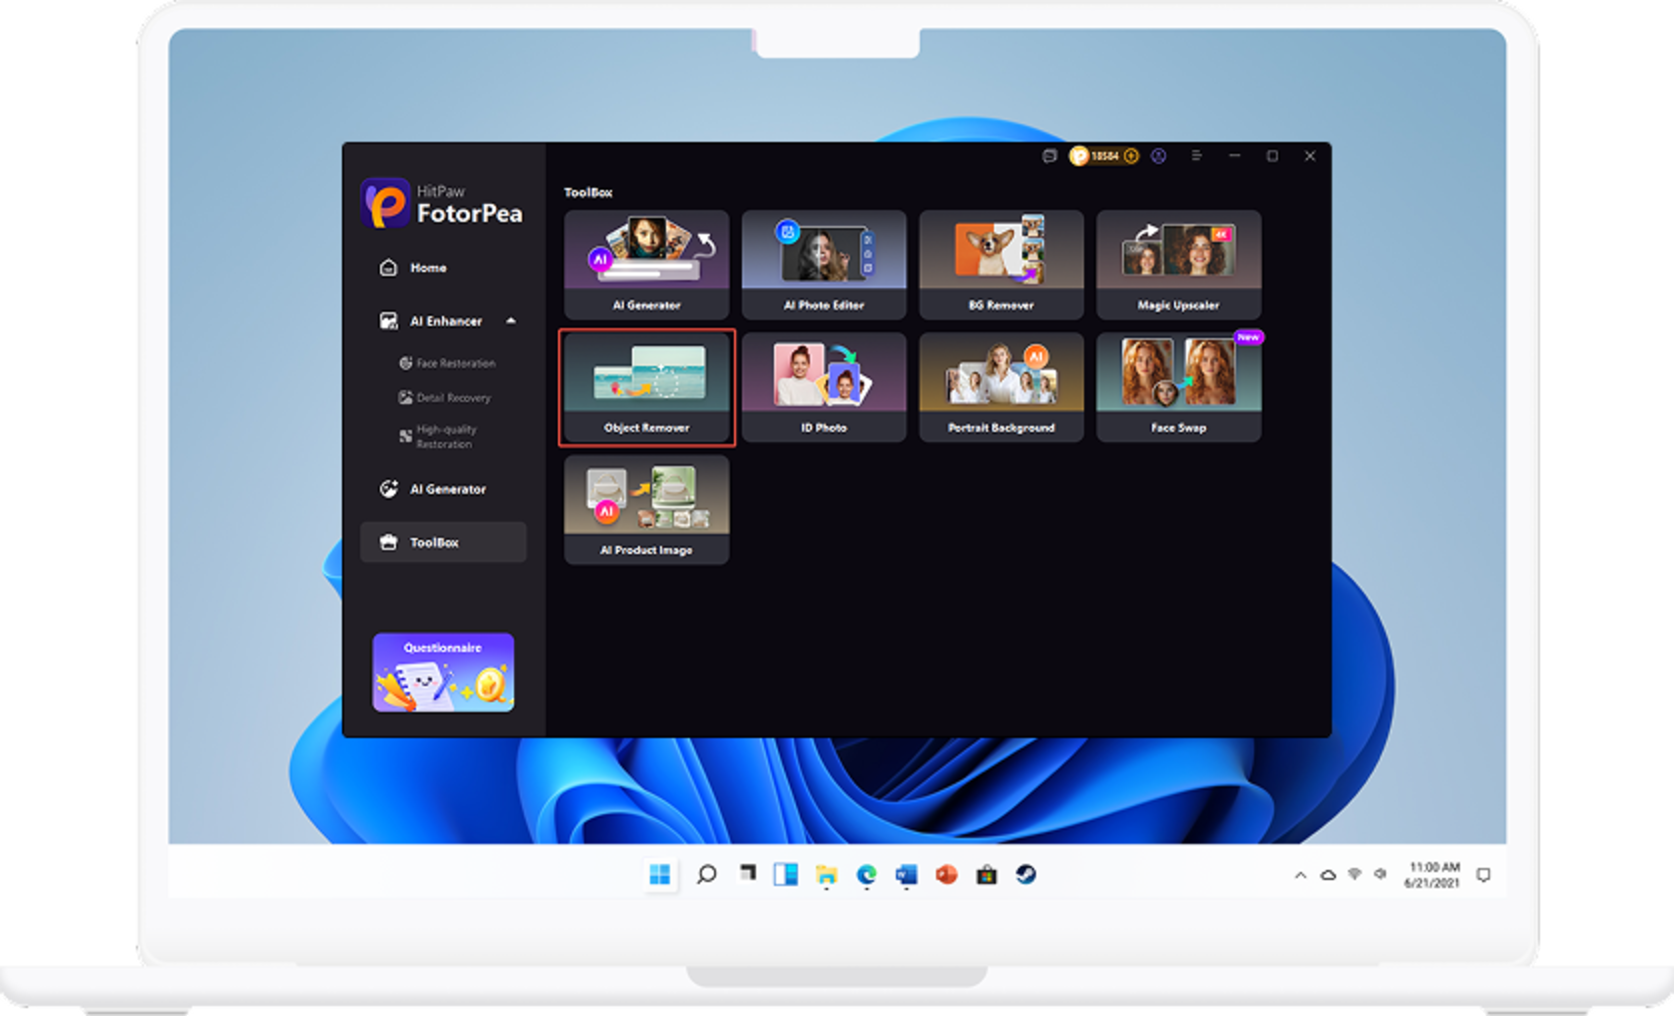
Task: Show hidden icons in the system tray
Action: pos(1300,875)
